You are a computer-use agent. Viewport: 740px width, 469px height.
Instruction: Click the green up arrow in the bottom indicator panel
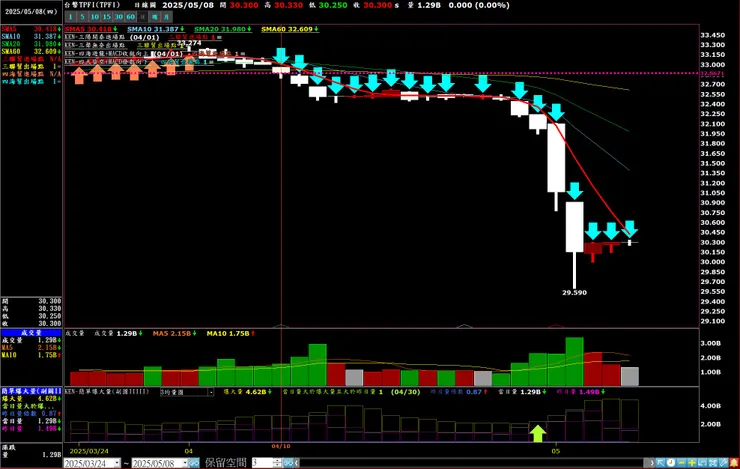point(538,433)
